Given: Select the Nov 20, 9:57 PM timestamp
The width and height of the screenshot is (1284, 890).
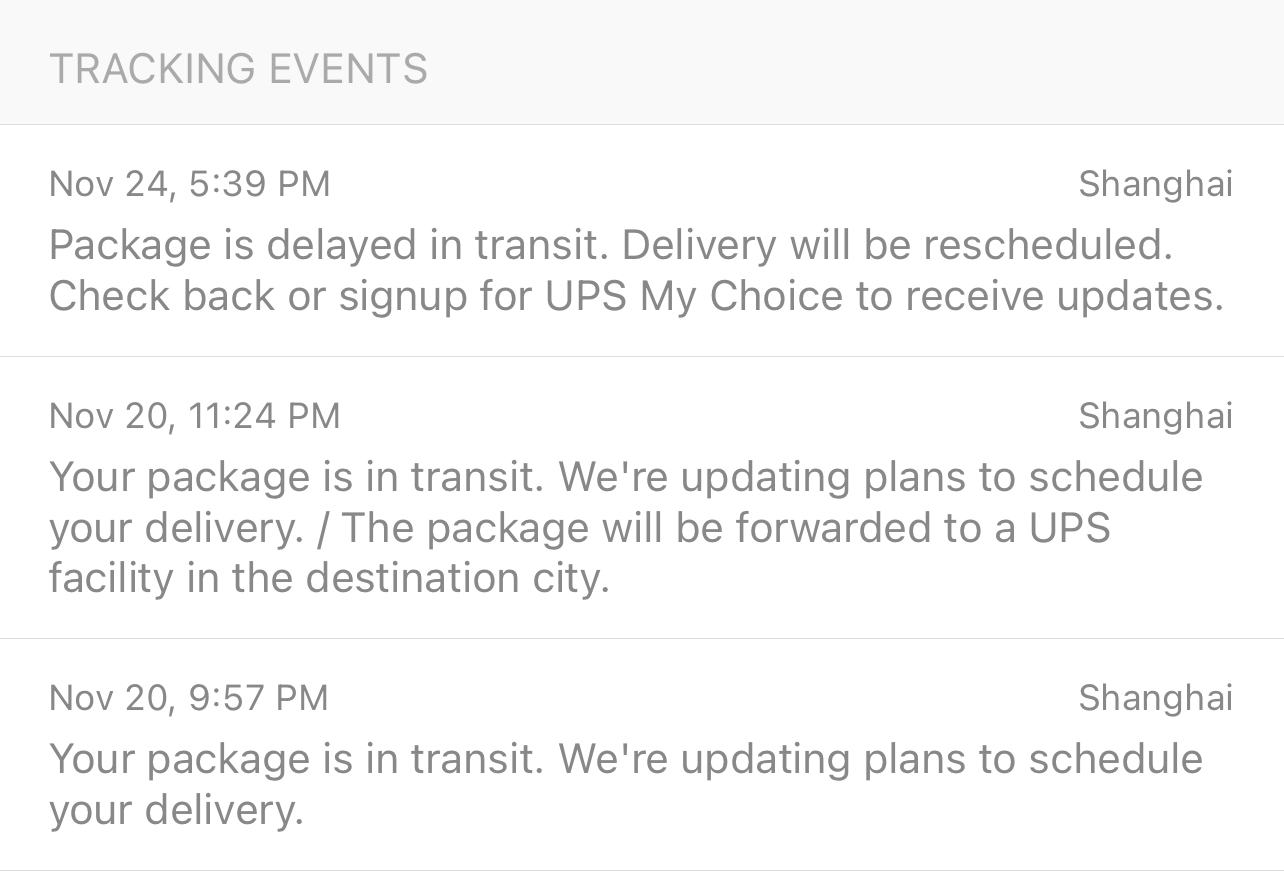Looking at the screenshot, I should coord(188,697).
